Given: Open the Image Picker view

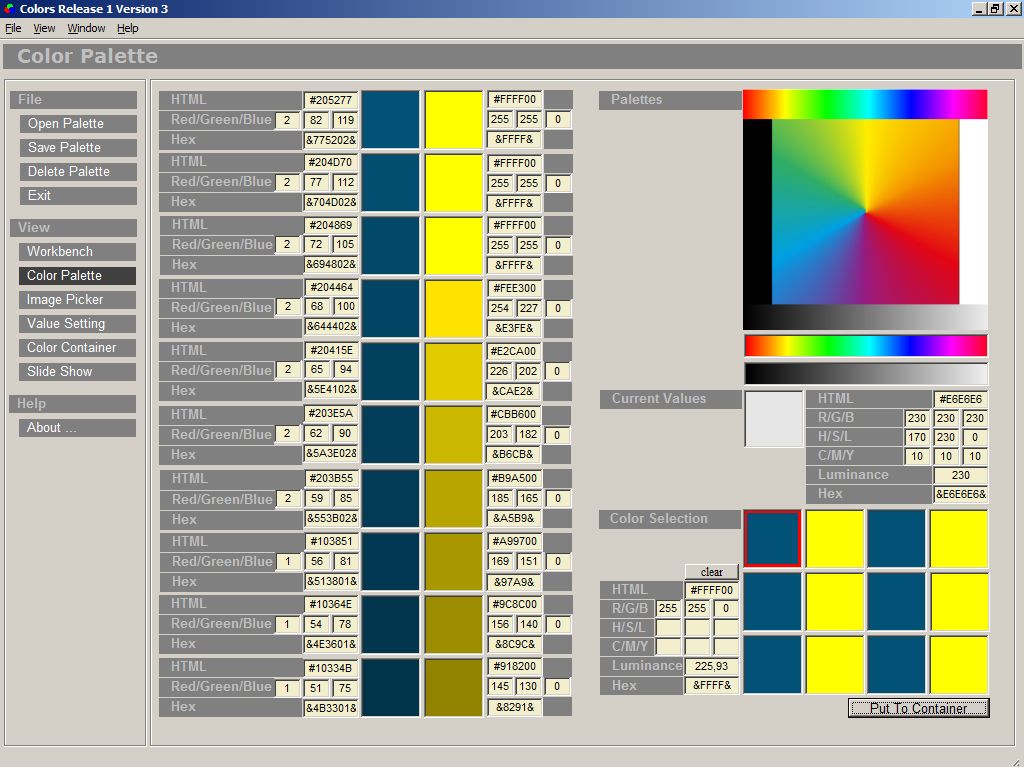Looking at the screenshot, I should pos(77,300).
